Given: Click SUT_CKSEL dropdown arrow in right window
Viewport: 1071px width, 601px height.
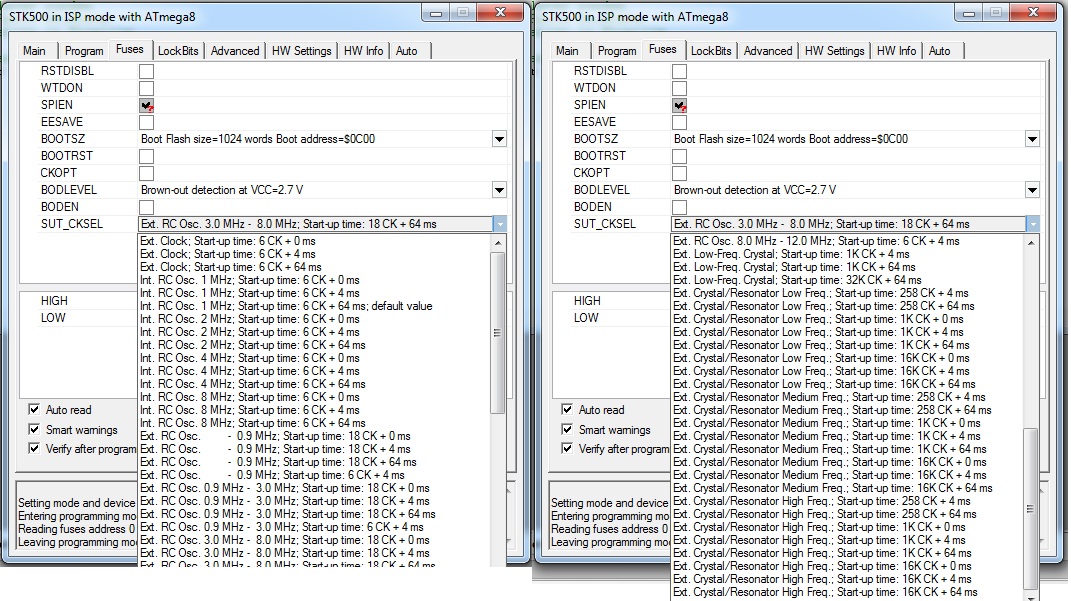Looking at the screenshot, I should click(1032, 224).
